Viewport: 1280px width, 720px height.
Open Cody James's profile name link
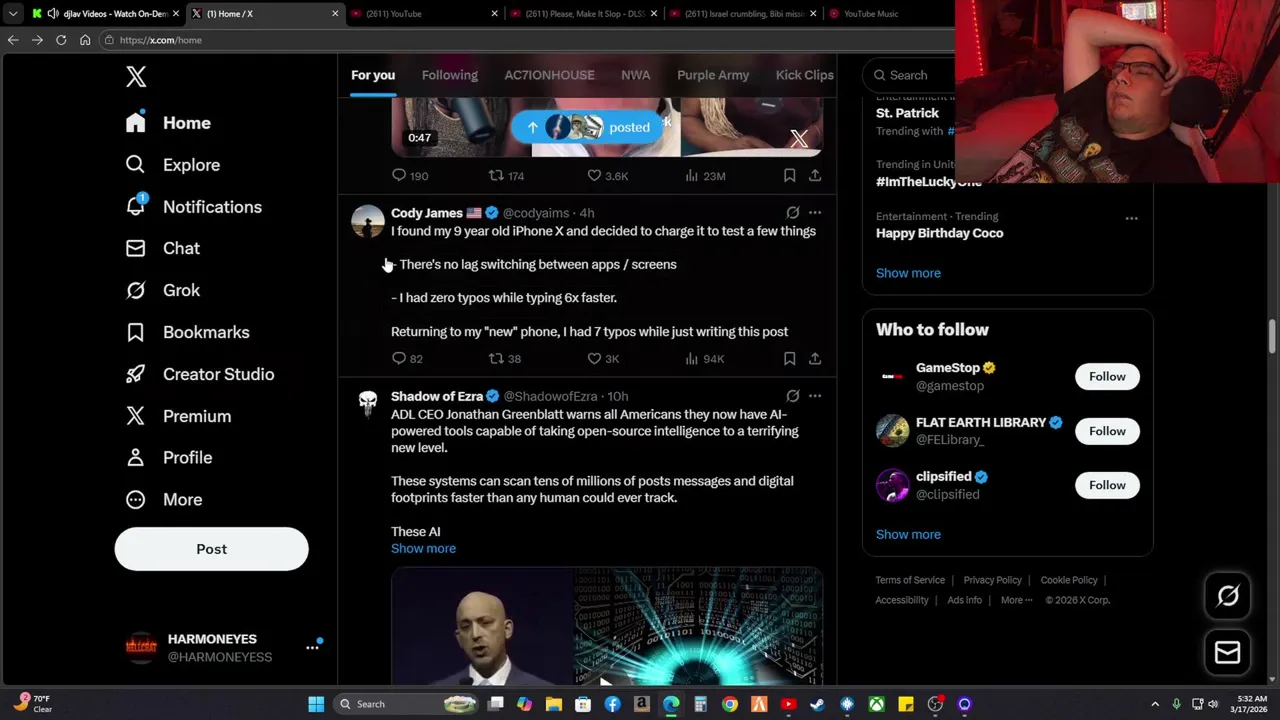(427, 213)
